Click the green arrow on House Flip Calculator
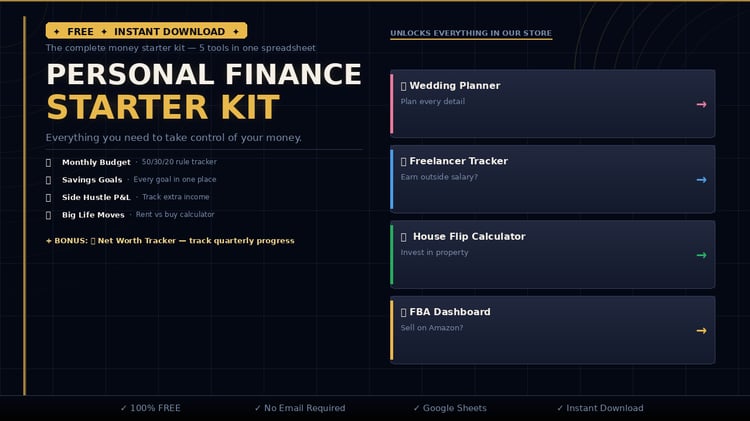This screenshot has width=750, height=421. pos(701,255)
